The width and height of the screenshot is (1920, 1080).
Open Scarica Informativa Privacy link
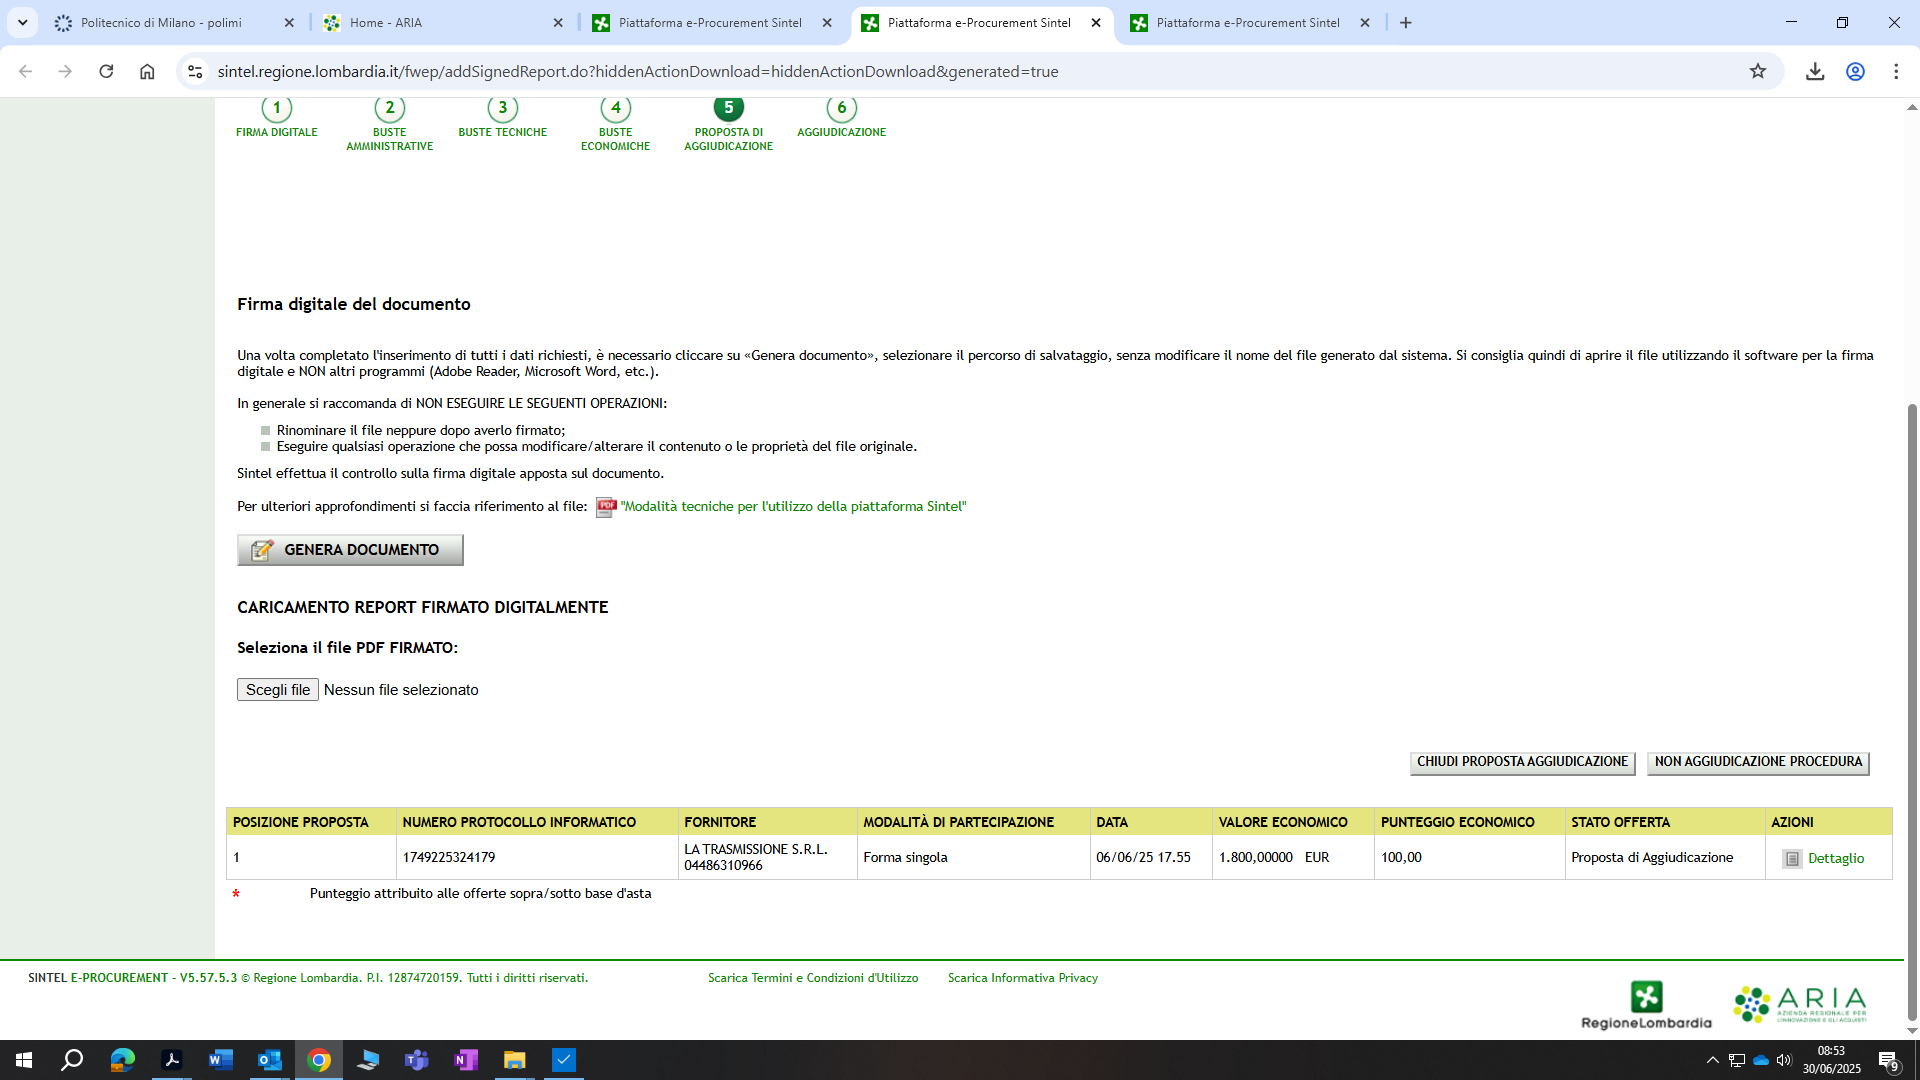(x=1022, y=978)
